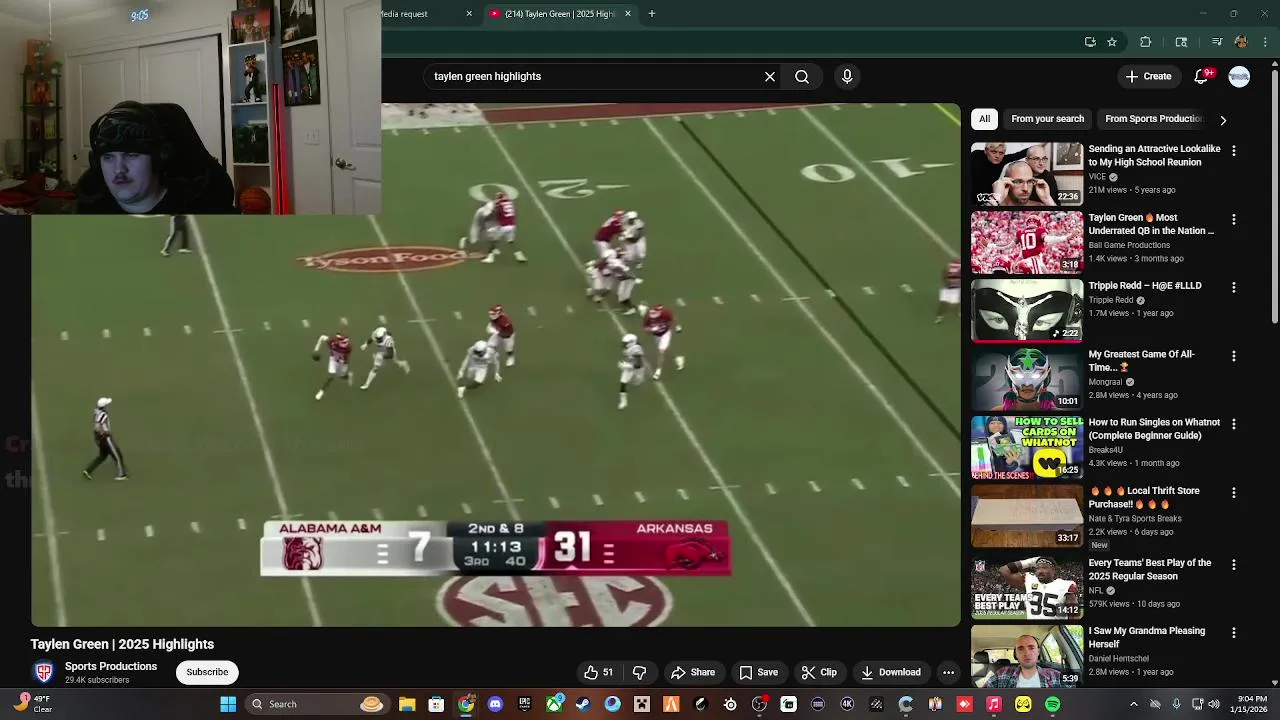Click the video player to pause

(496, 365)
